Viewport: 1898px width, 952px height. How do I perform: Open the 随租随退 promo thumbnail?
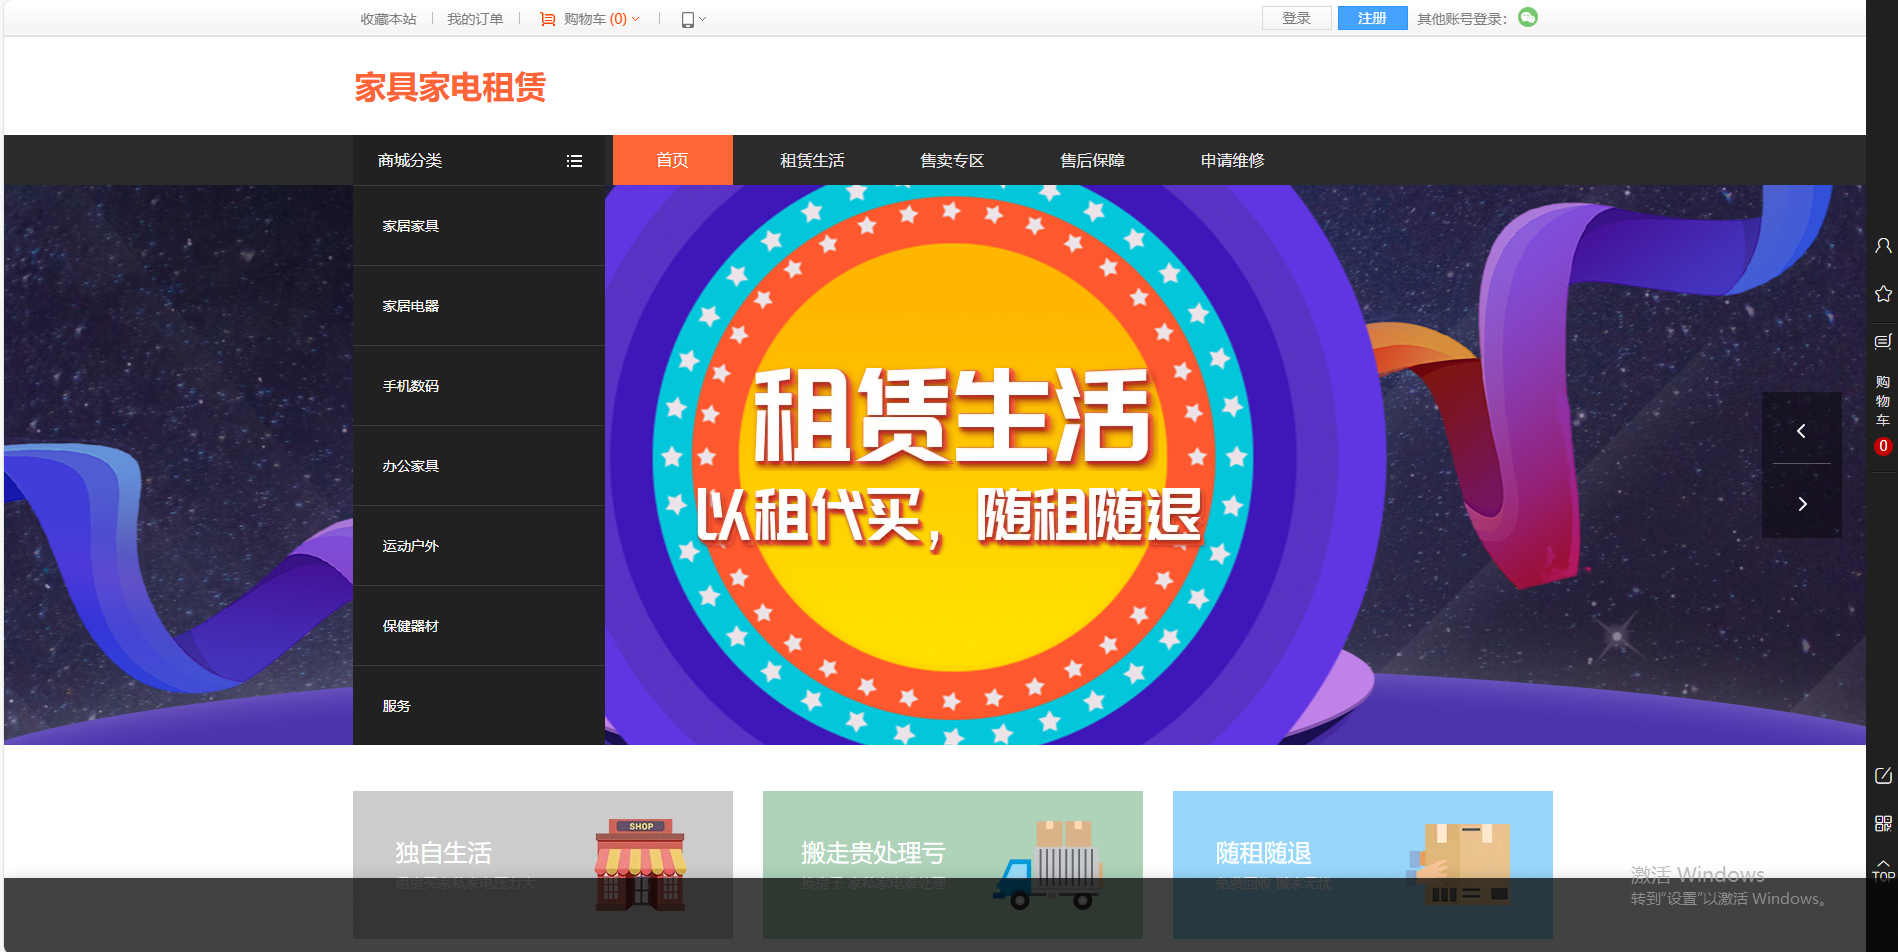[x=1362, y=864]
